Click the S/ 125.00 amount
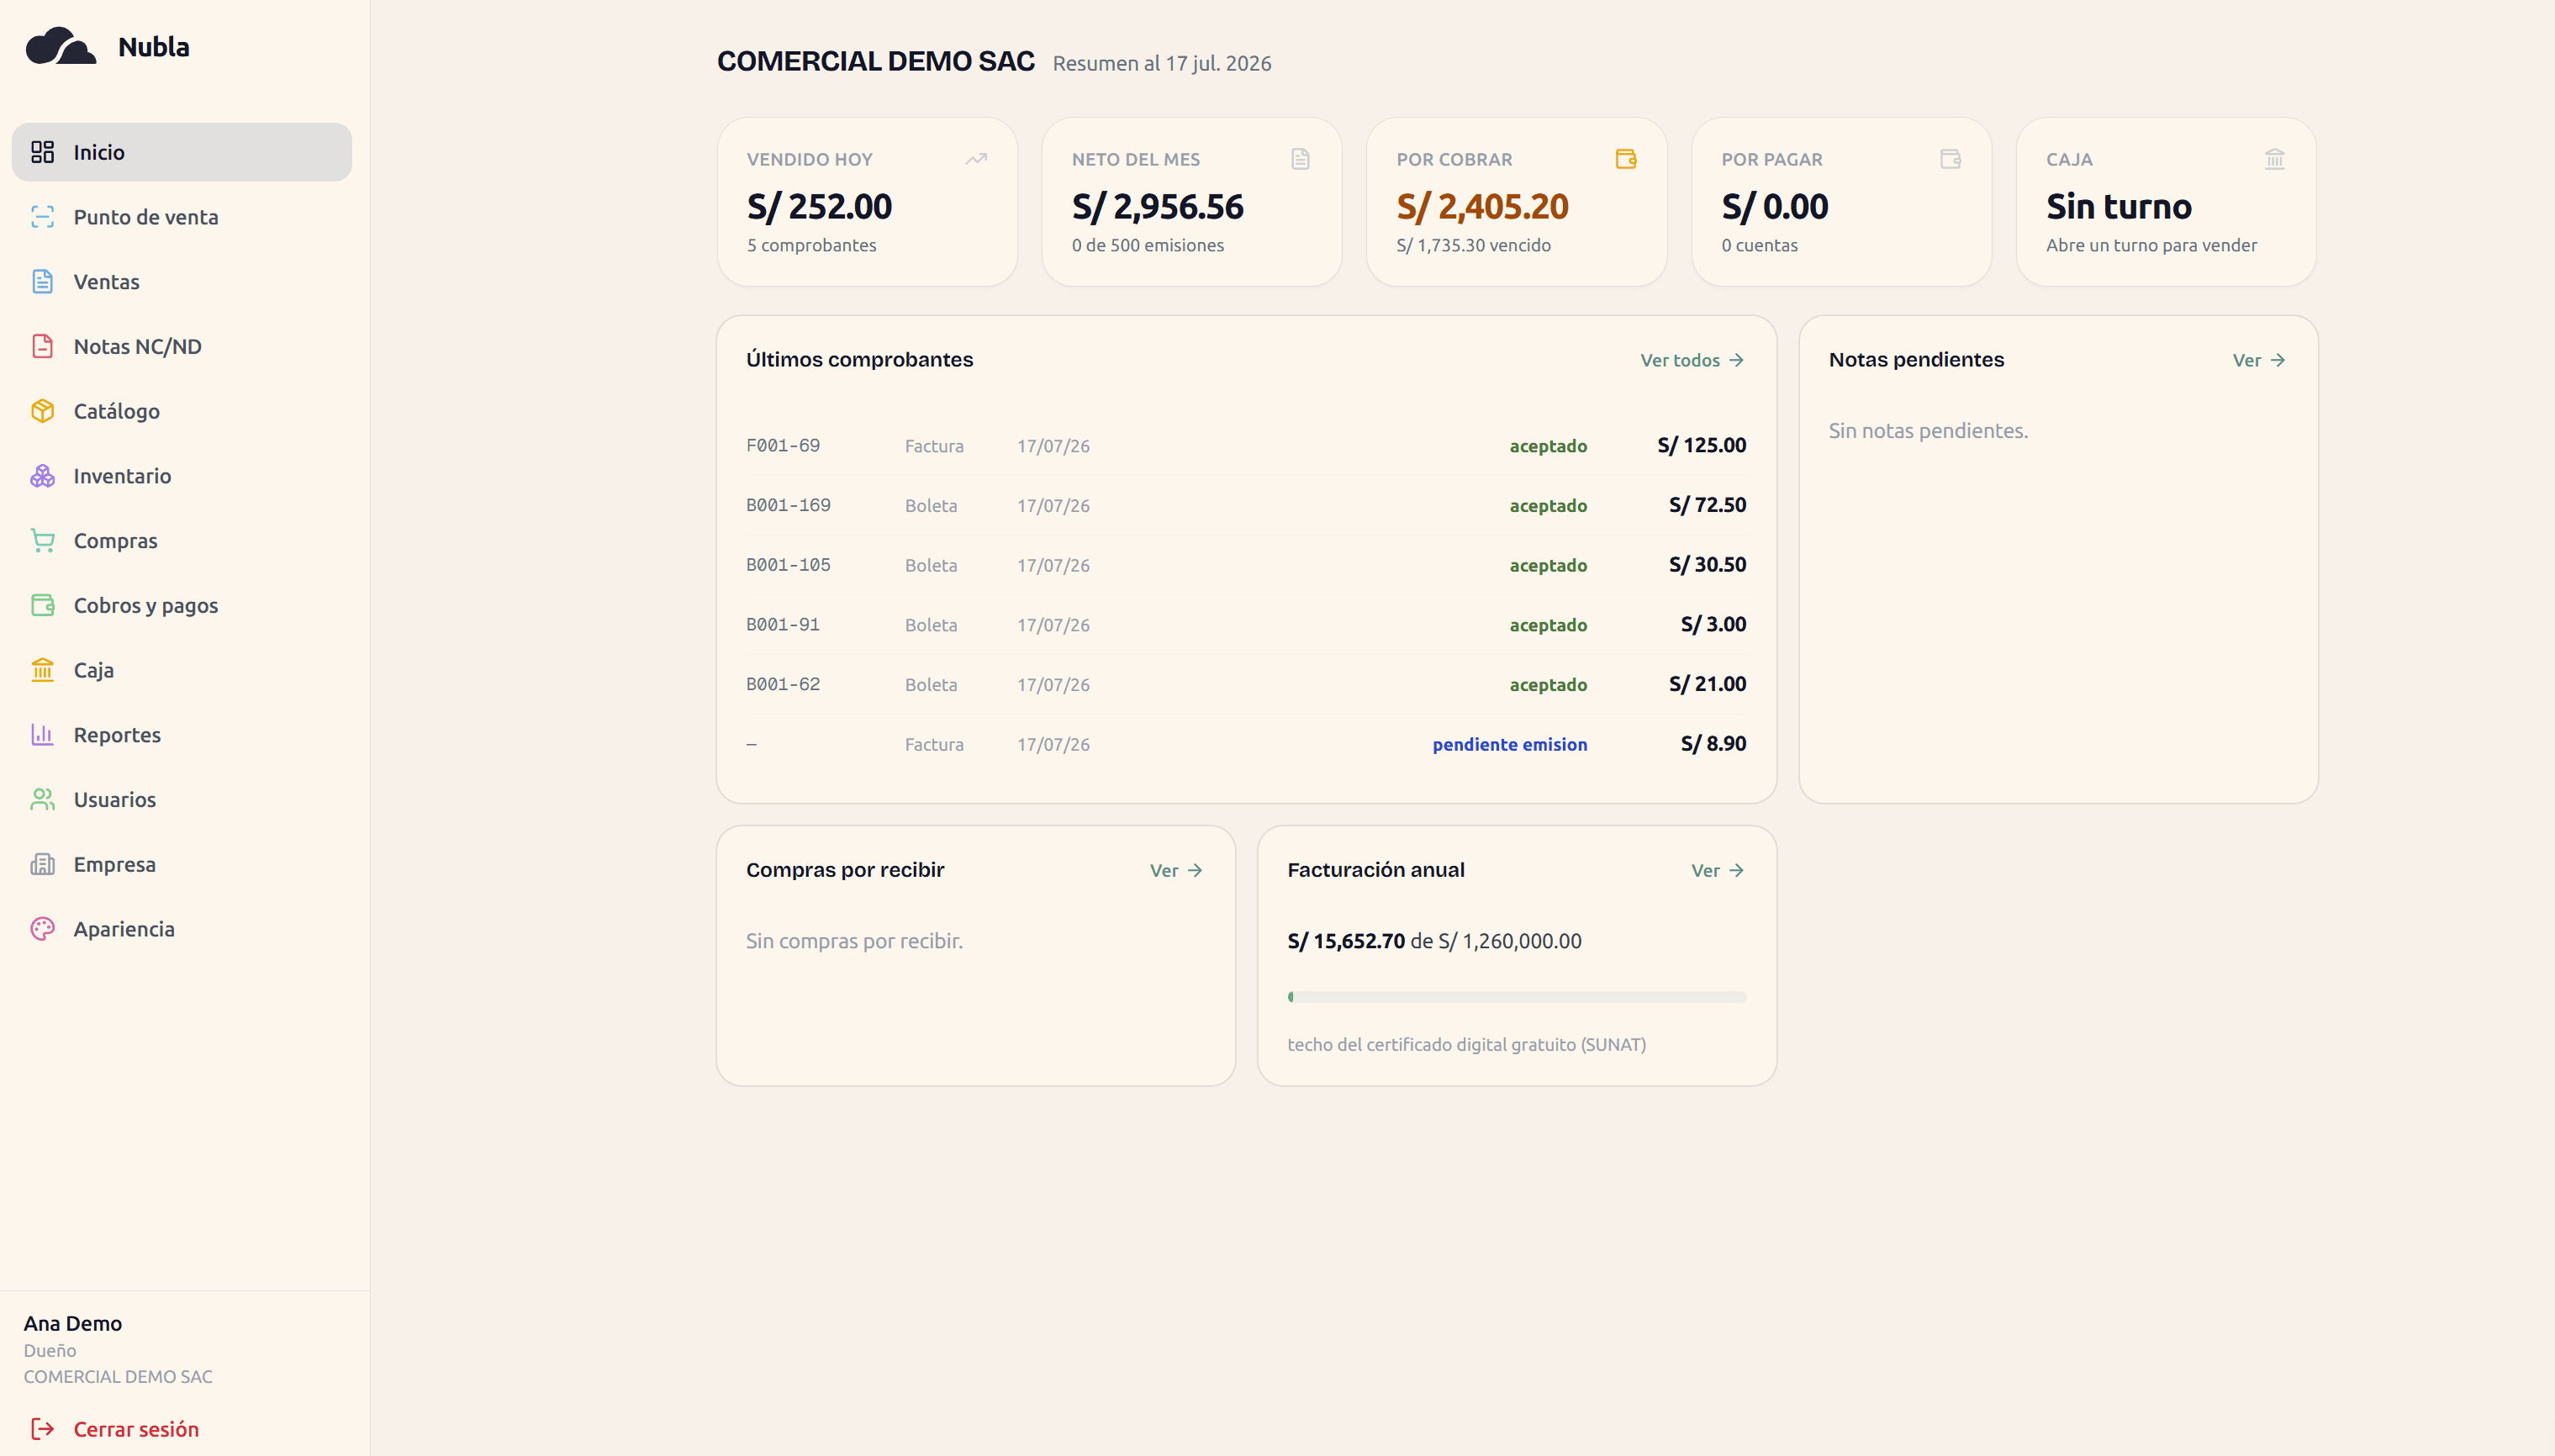Viewport: 2555px width, 1456px height. pyautogui.click(x=1702, y=446)
